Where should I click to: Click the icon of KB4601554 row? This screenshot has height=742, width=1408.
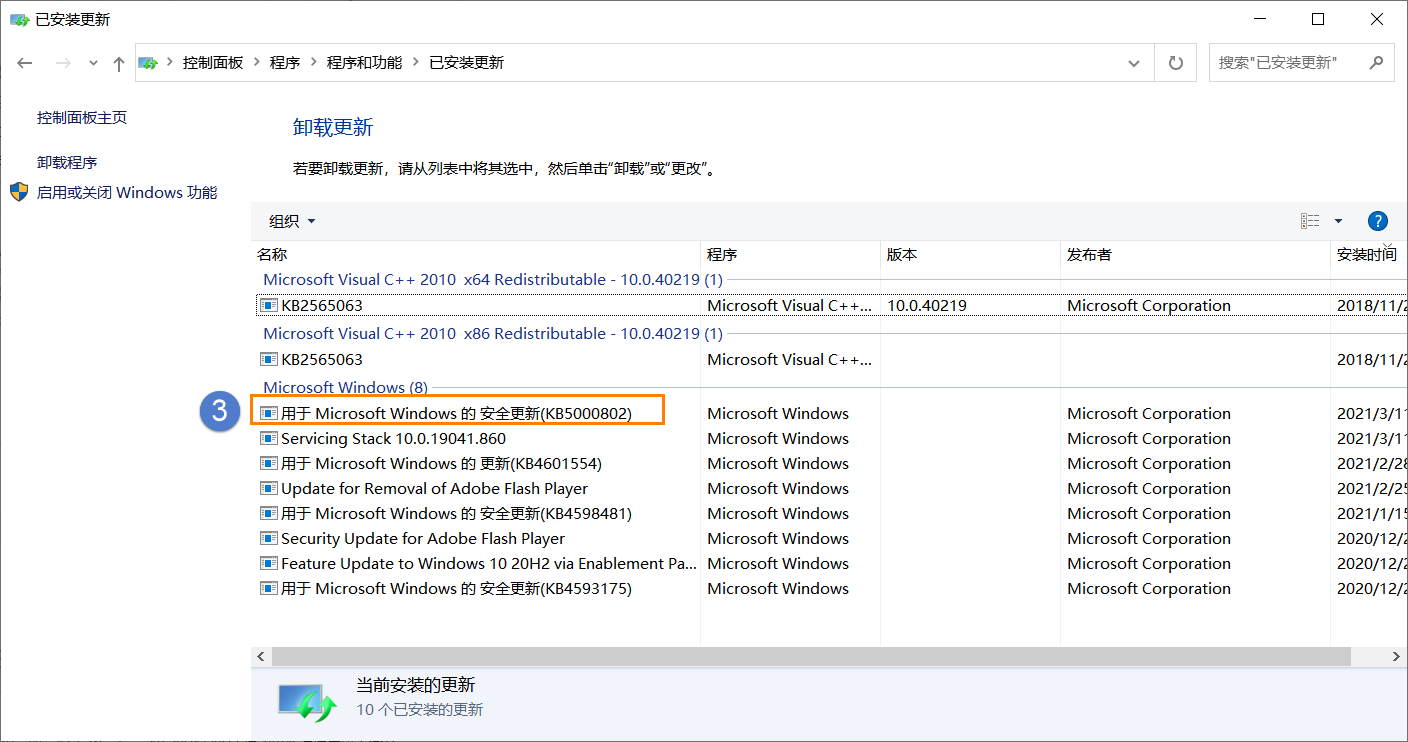click(268, 463)
